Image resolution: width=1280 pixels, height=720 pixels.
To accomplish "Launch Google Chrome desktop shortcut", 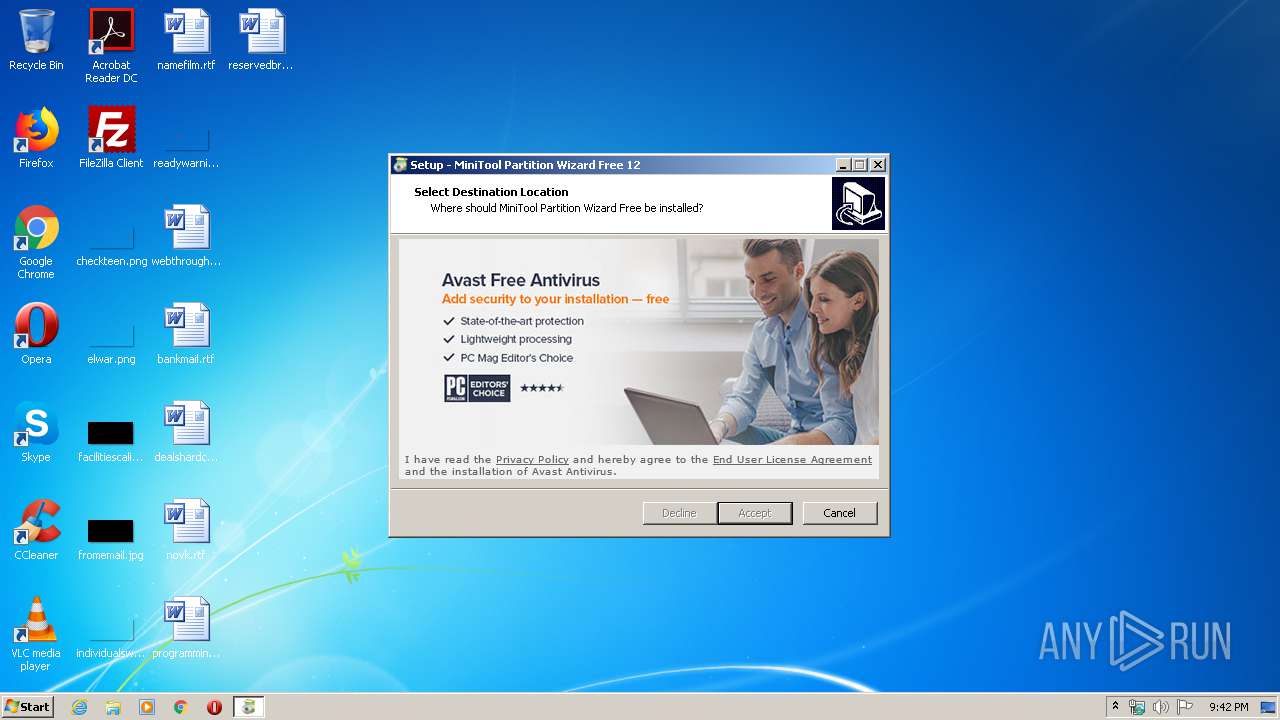I will [36, 243].
